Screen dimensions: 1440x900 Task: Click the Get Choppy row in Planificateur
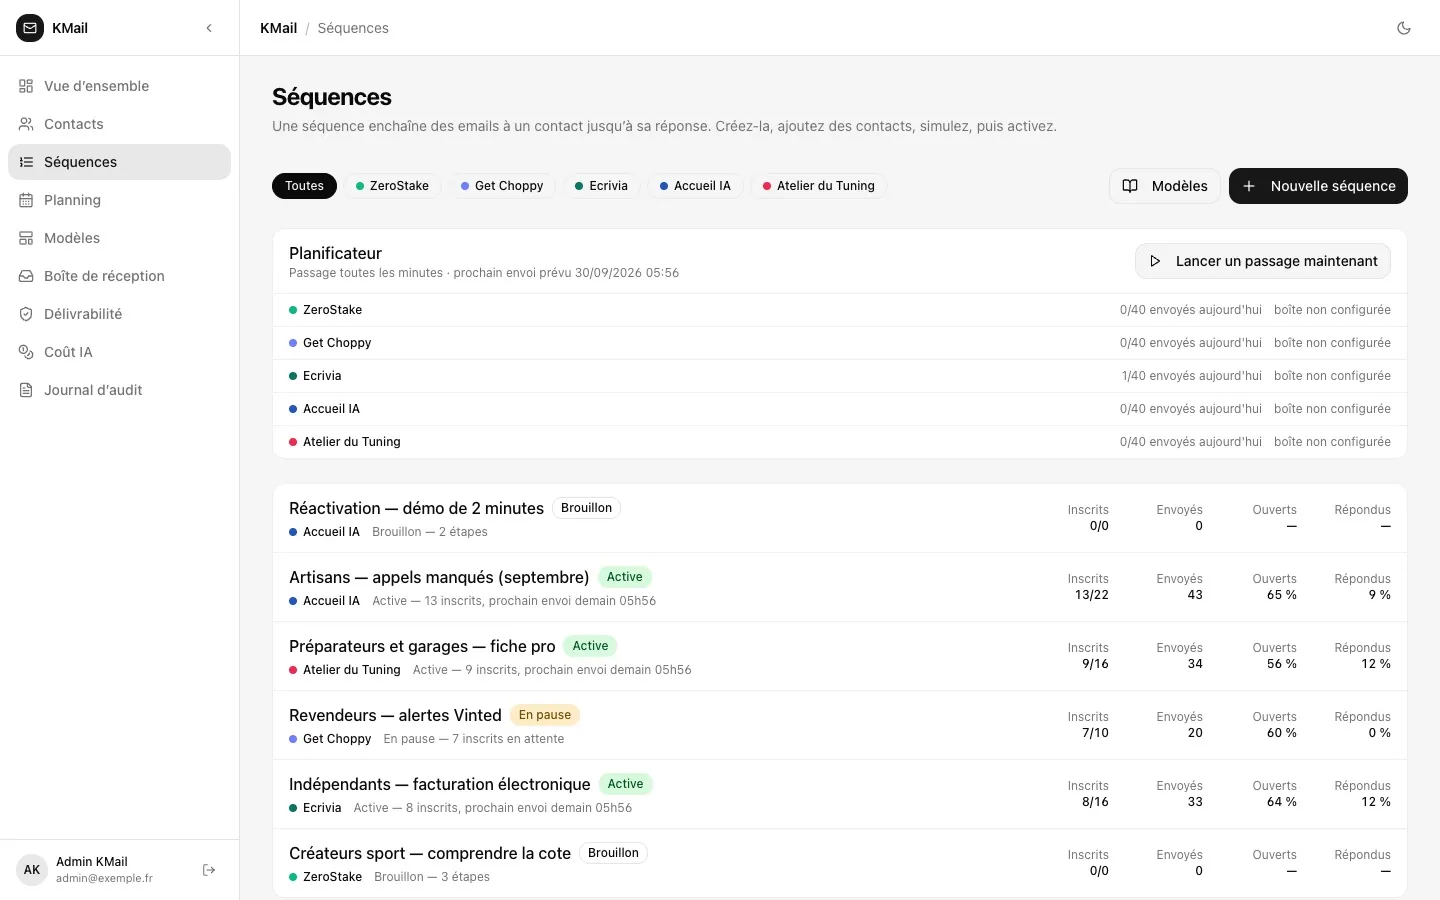[840, 343]
